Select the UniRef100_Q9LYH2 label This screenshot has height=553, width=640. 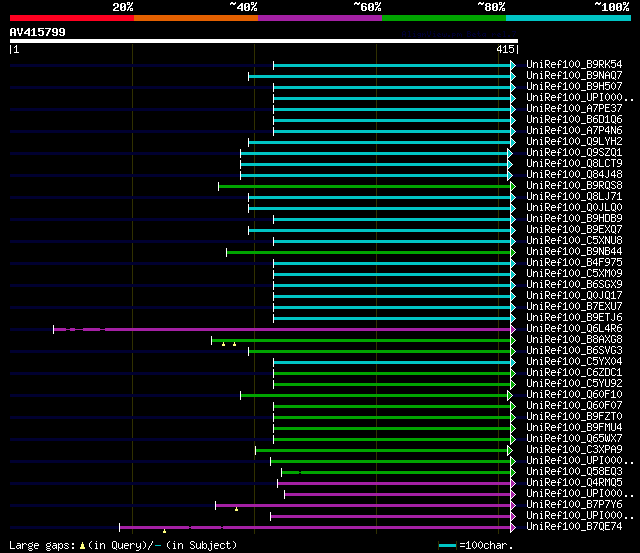574,142
